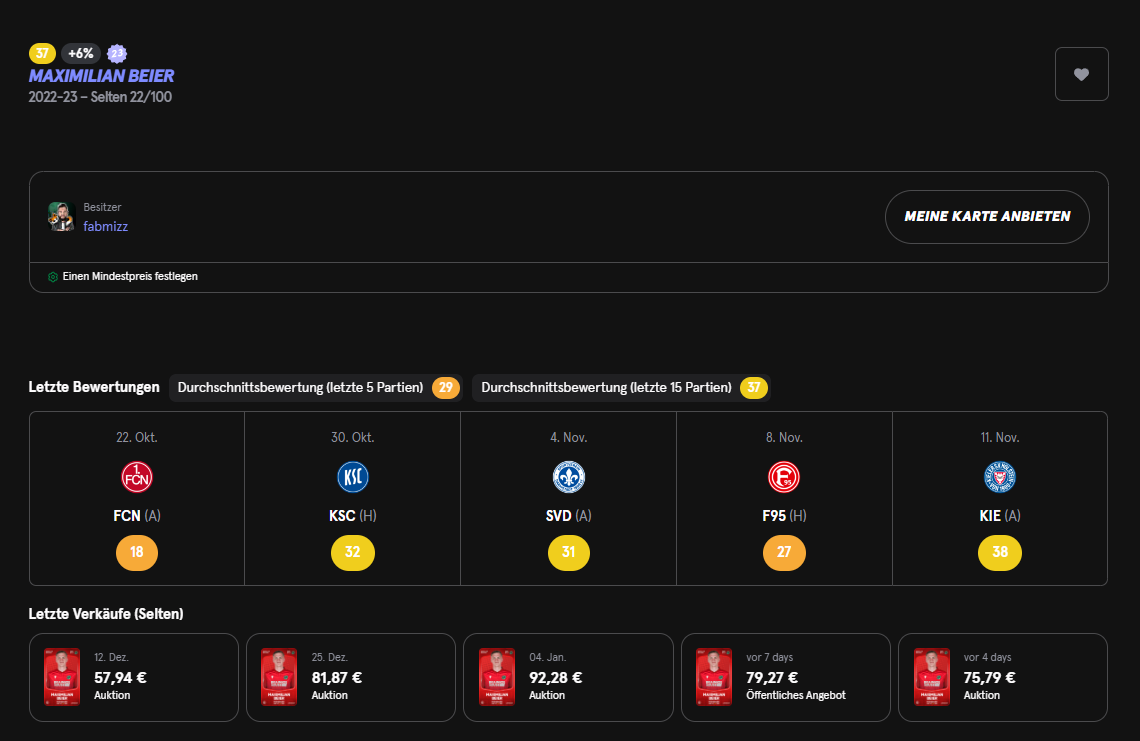Viewport: 1140px width, 741px height.
Task: Open the 57,94 € sale from 12. Dez.
Action: [x=134, y=677]
